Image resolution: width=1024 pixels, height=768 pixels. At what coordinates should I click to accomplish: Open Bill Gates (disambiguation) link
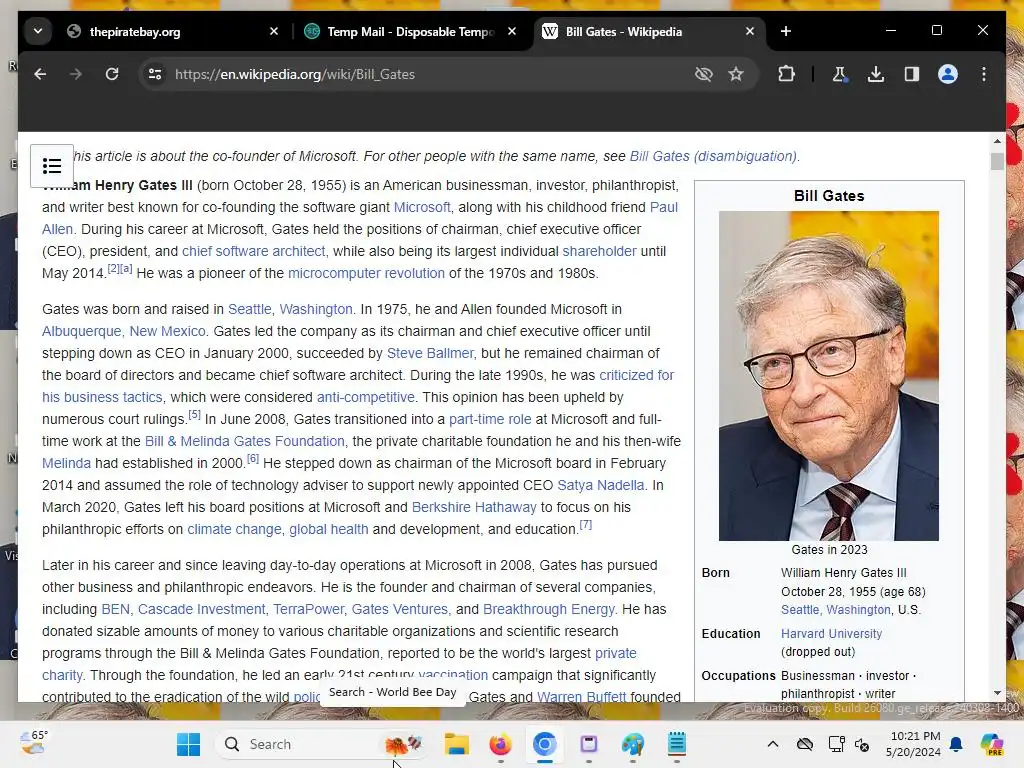(713, 157)
